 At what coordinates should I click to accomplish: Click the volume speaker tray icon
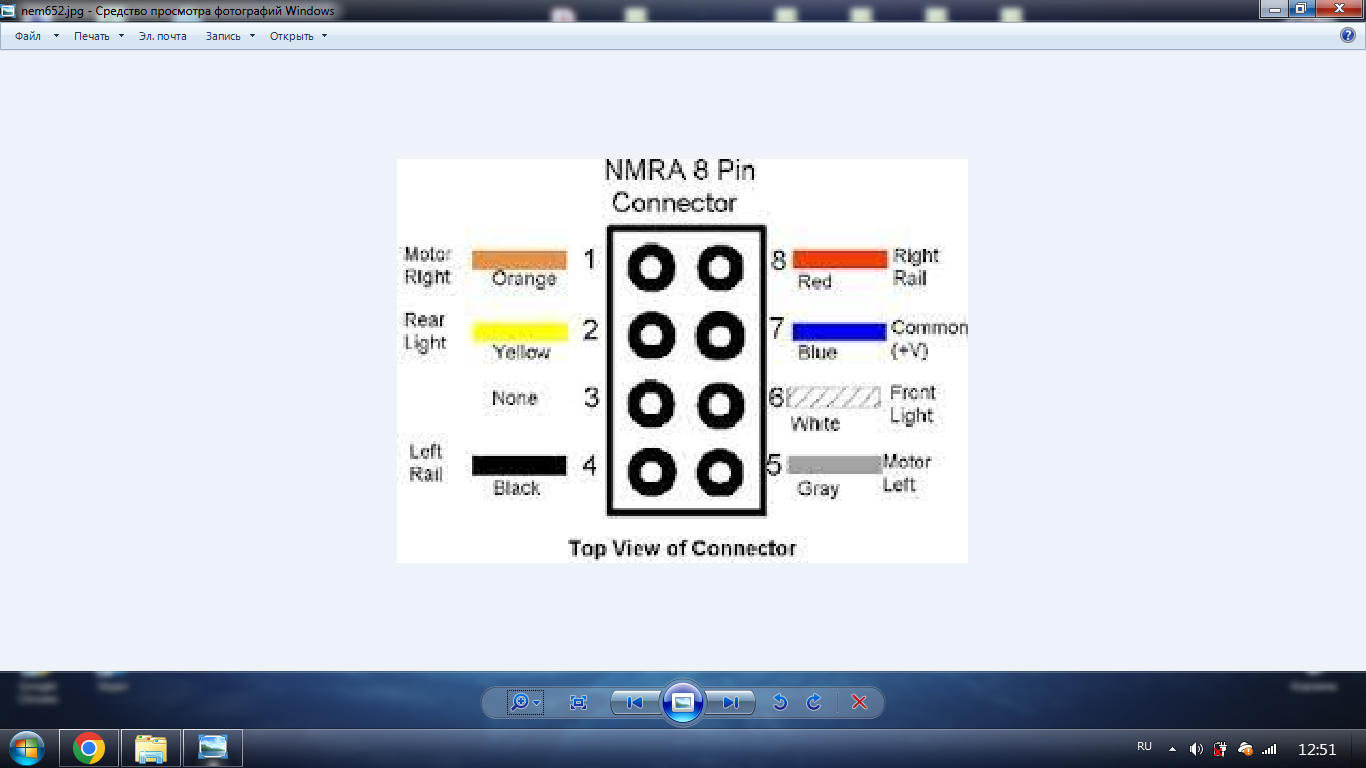(x=1196, y=749)
